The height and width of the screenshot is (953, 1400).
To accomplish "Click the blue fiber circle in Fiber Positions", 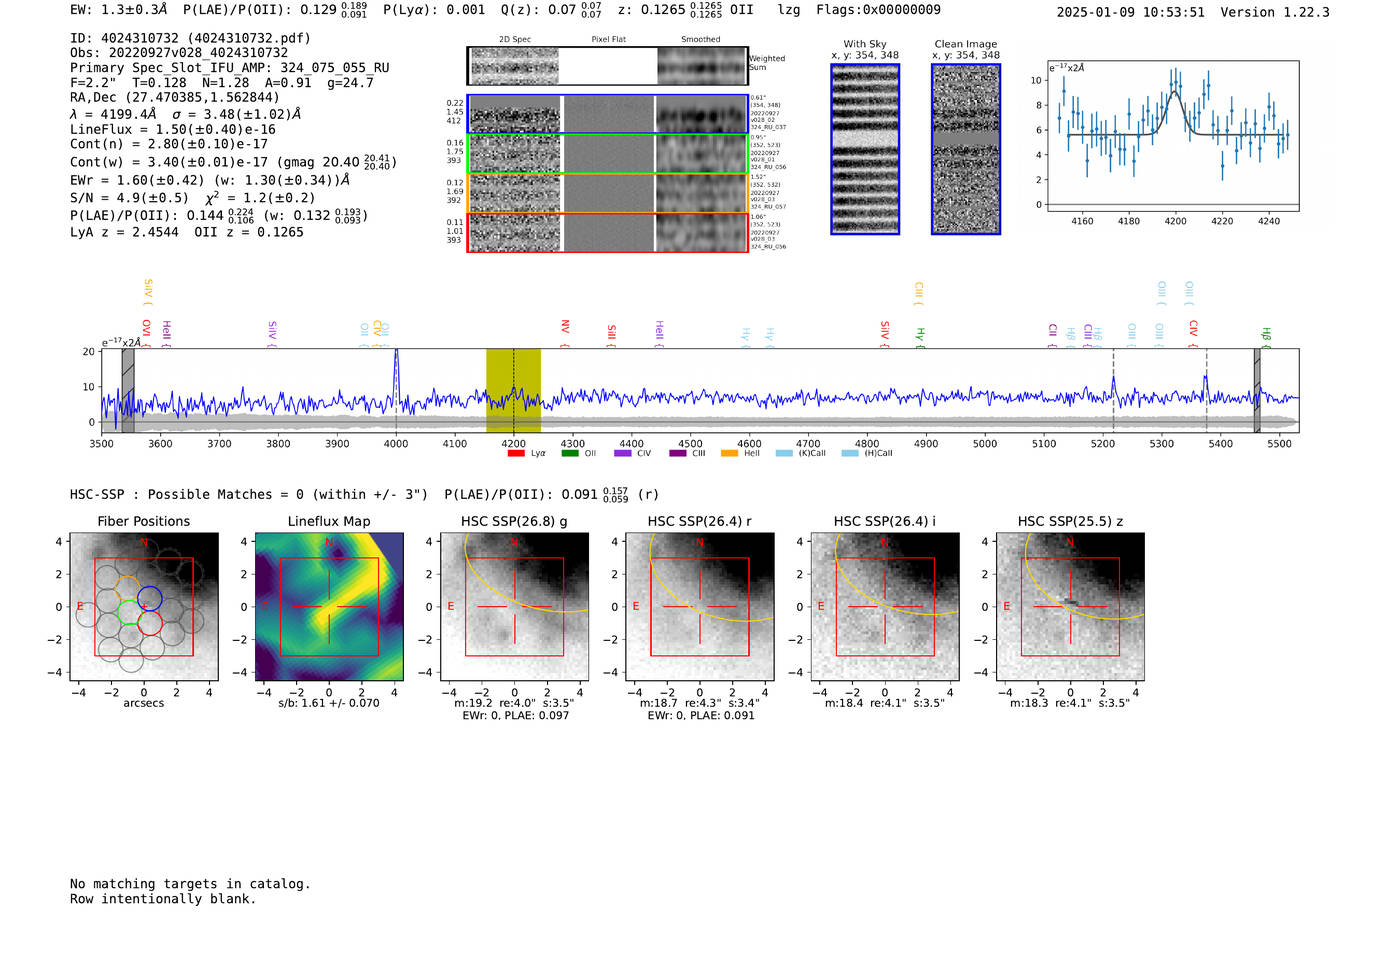I will (150, 598).
